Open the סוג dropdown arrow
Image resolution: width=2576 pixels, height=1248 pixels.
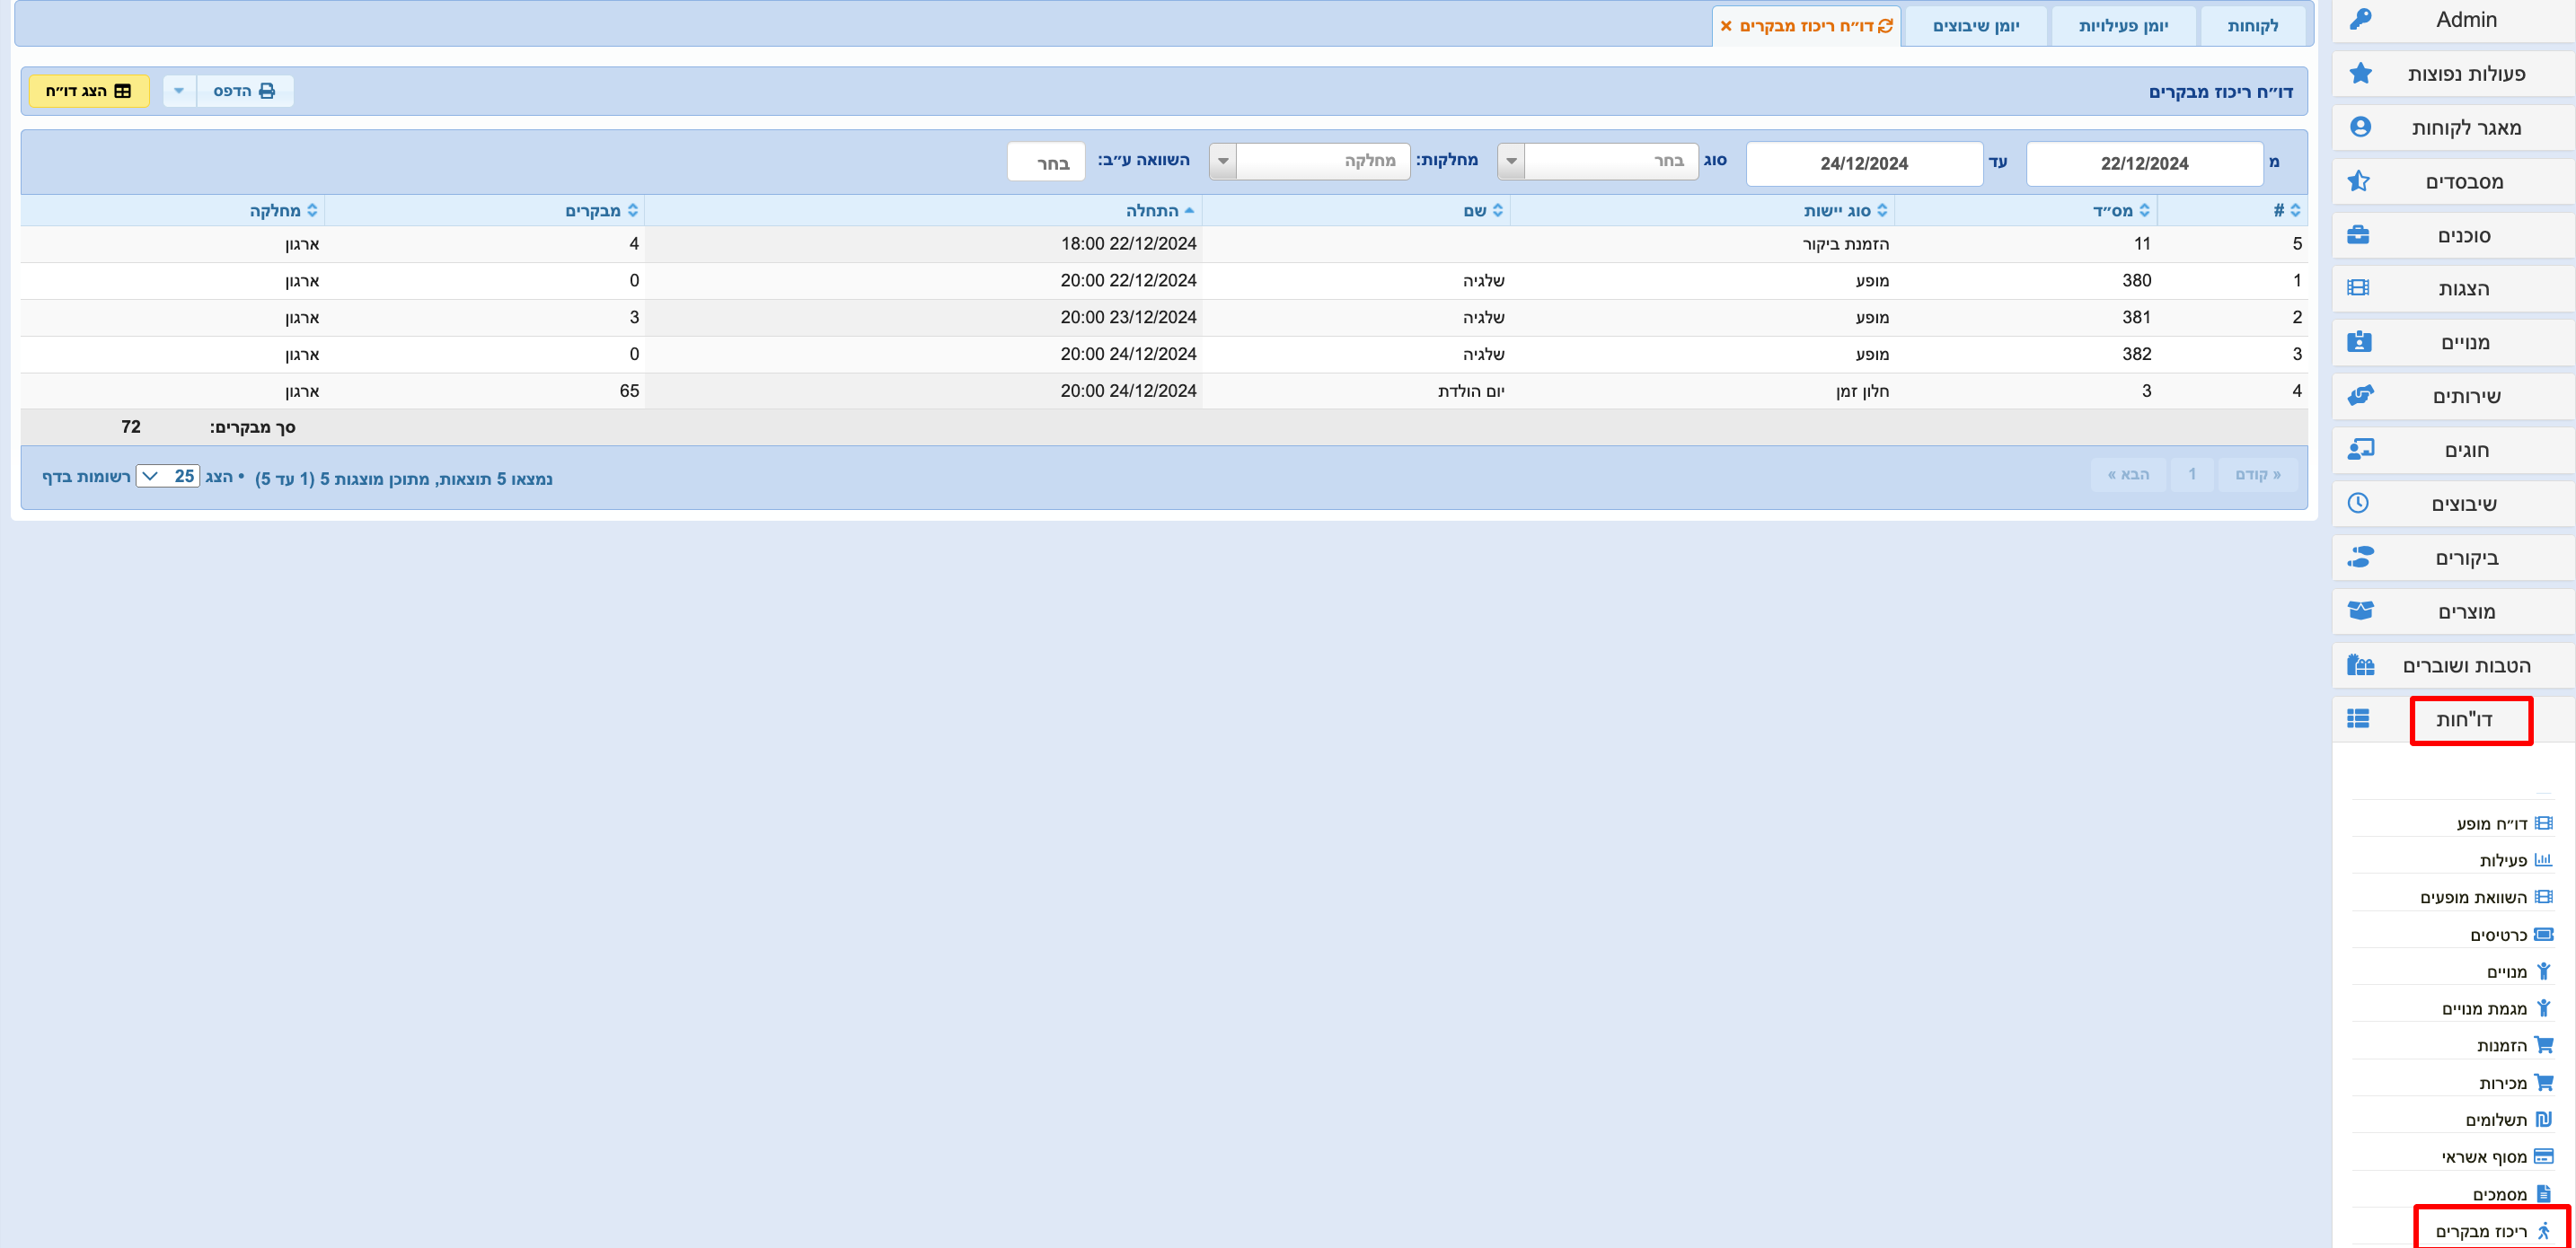click(1511, 161)
